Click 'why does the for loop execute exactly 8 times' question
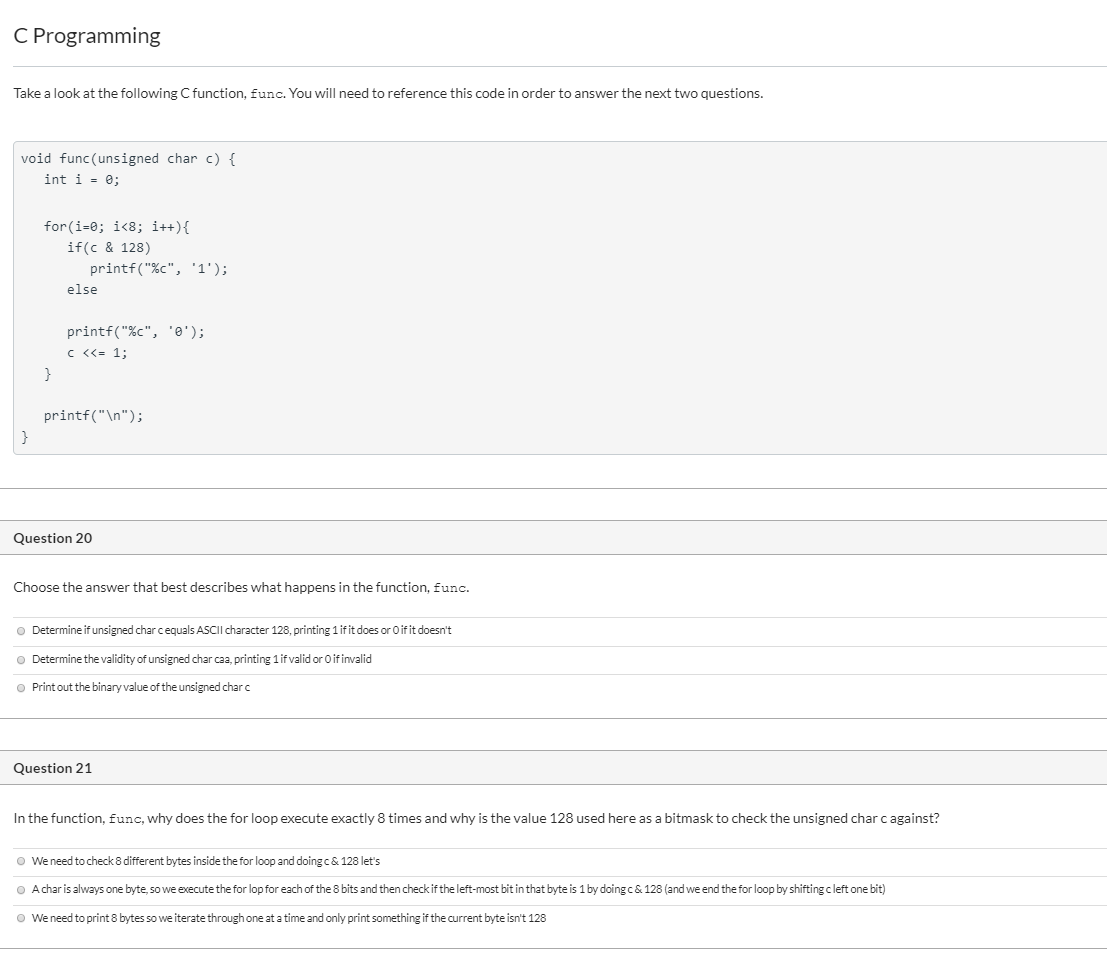1107x953 pixels. (477, 818)
